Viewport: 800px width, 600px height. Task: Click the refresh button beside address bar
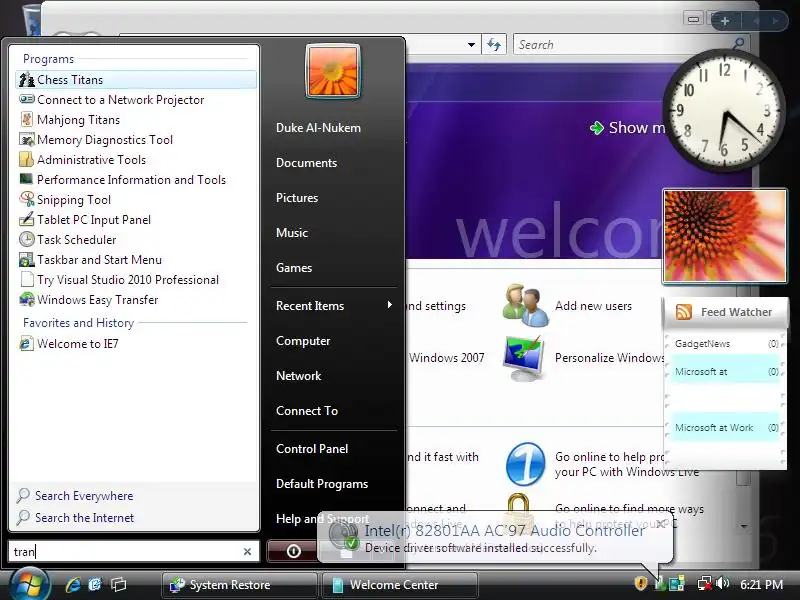[x=493, y=44]
